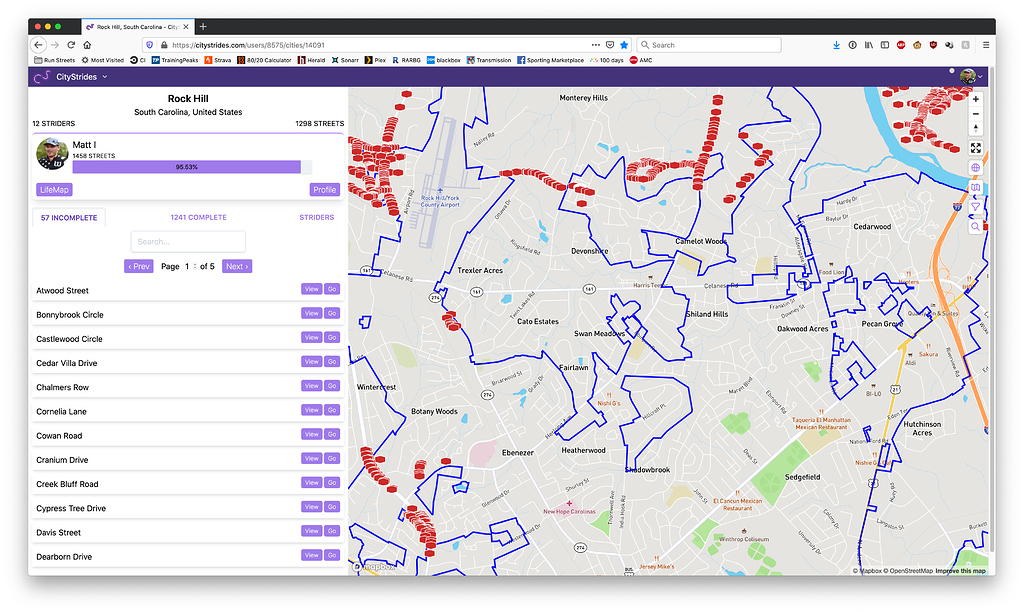Viewport: 1024px width, 613px height.
Task: Toggle the compass reset control on the map
Action: coord(976,128)
